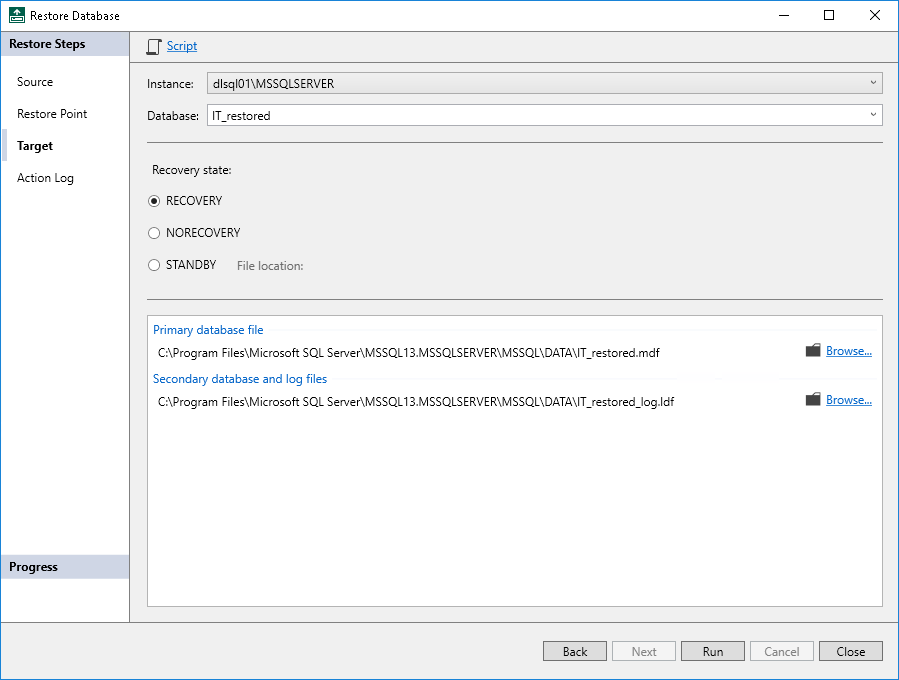Click inside the Database name field
This screenshot has width=899, height=680.
click(x=400, y=114)
